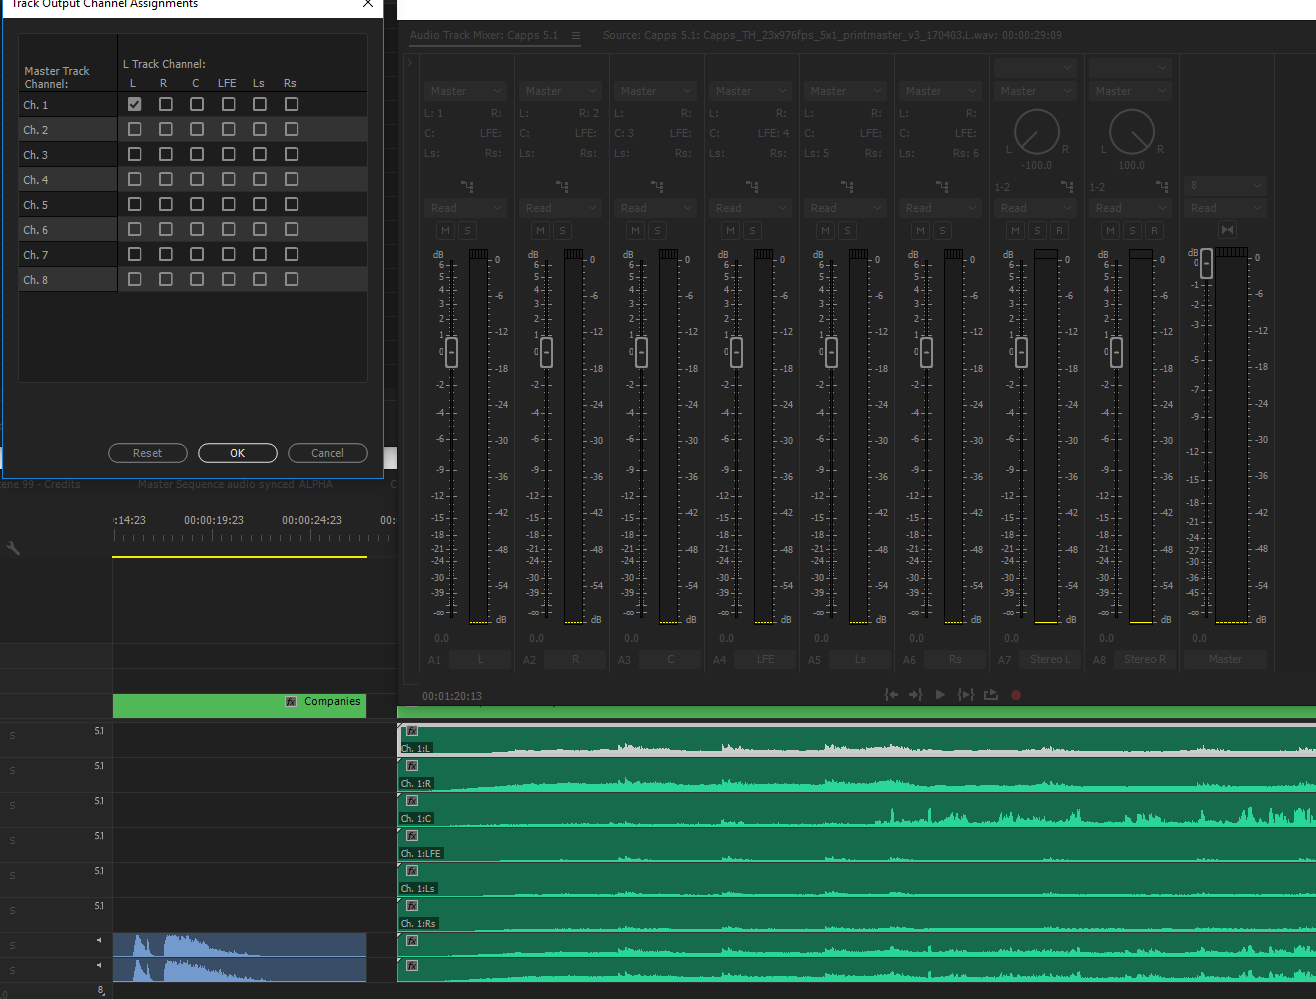Viewport: 1316px width, 999px height.
Task: Click the Go to In Point transport icon
Action: click(x=890, y=694)
